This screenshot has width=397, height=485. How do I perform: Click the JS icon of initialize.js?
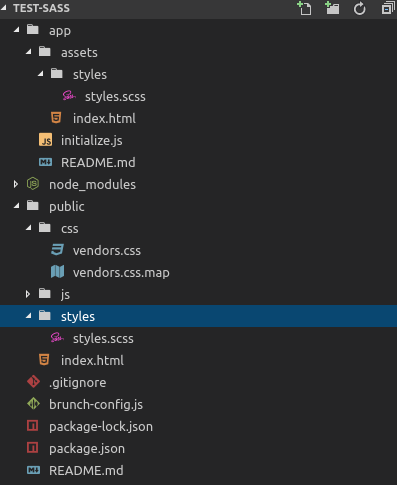tap(45, 140)
